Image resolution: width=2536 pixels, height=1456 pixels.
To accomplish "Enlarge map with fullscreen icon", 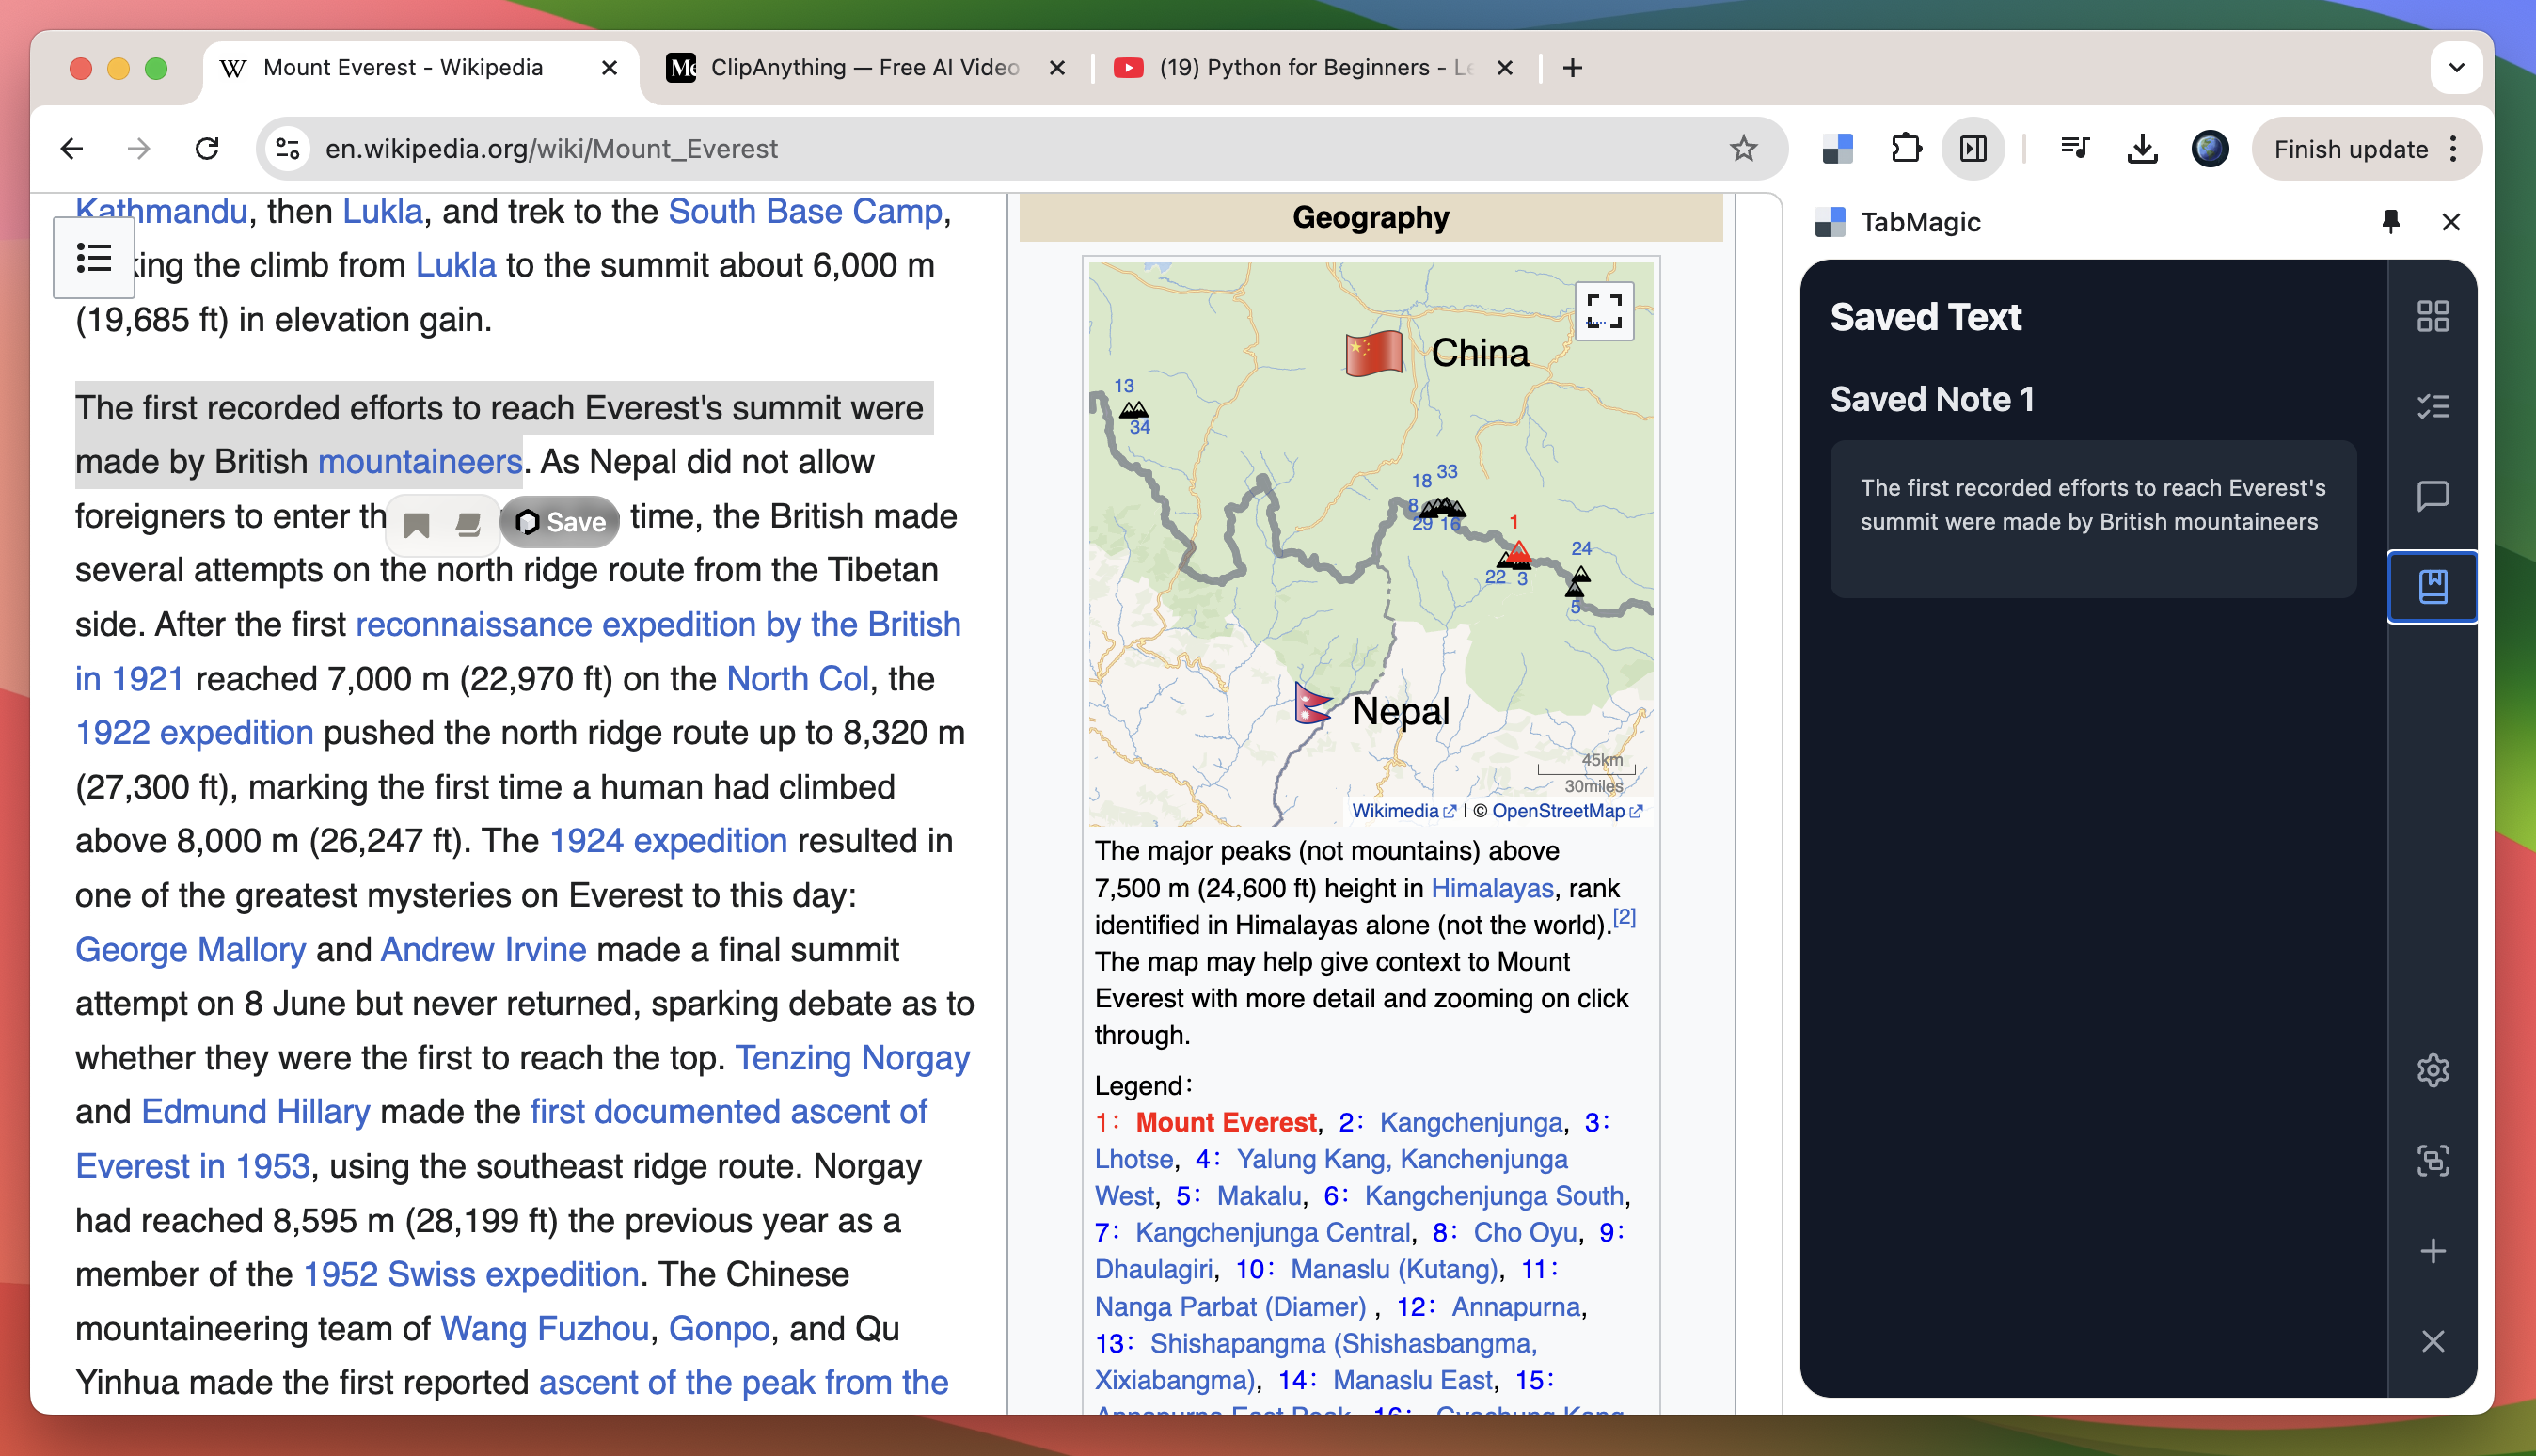I will pyautogui.click(x=1603, y=311).
